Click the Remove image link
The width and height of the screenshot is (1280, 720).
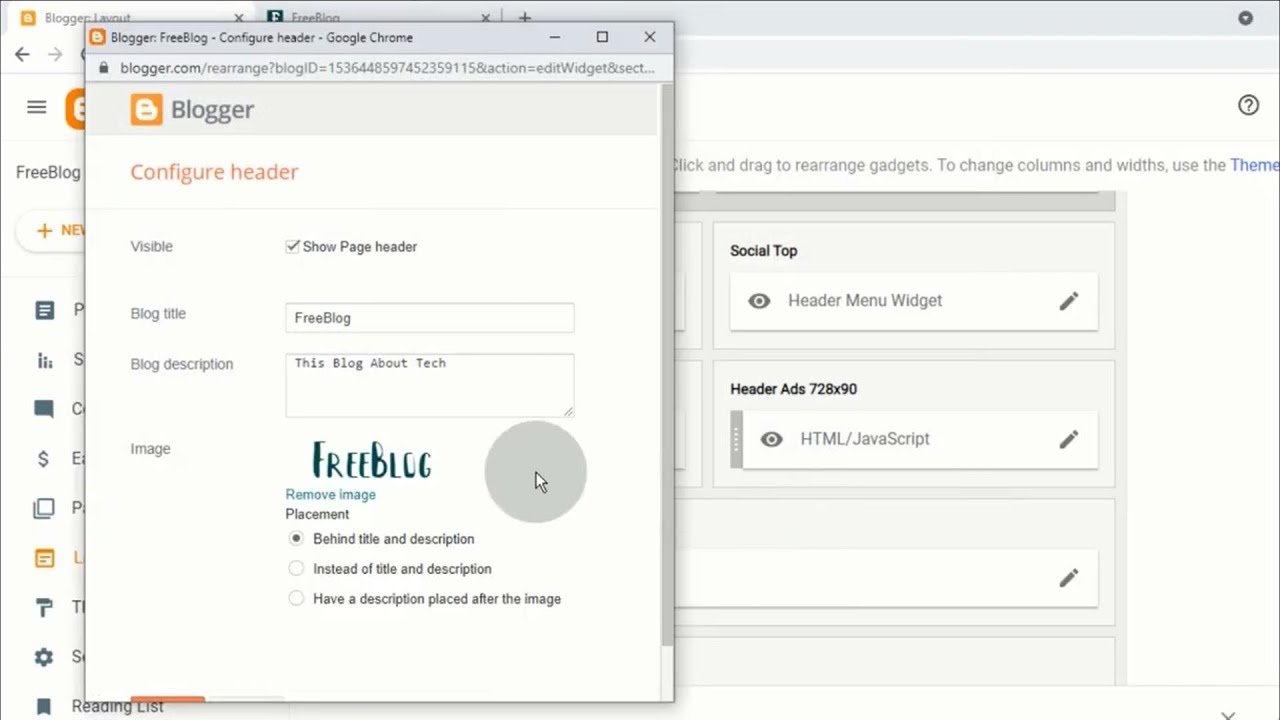pos(331,494)
